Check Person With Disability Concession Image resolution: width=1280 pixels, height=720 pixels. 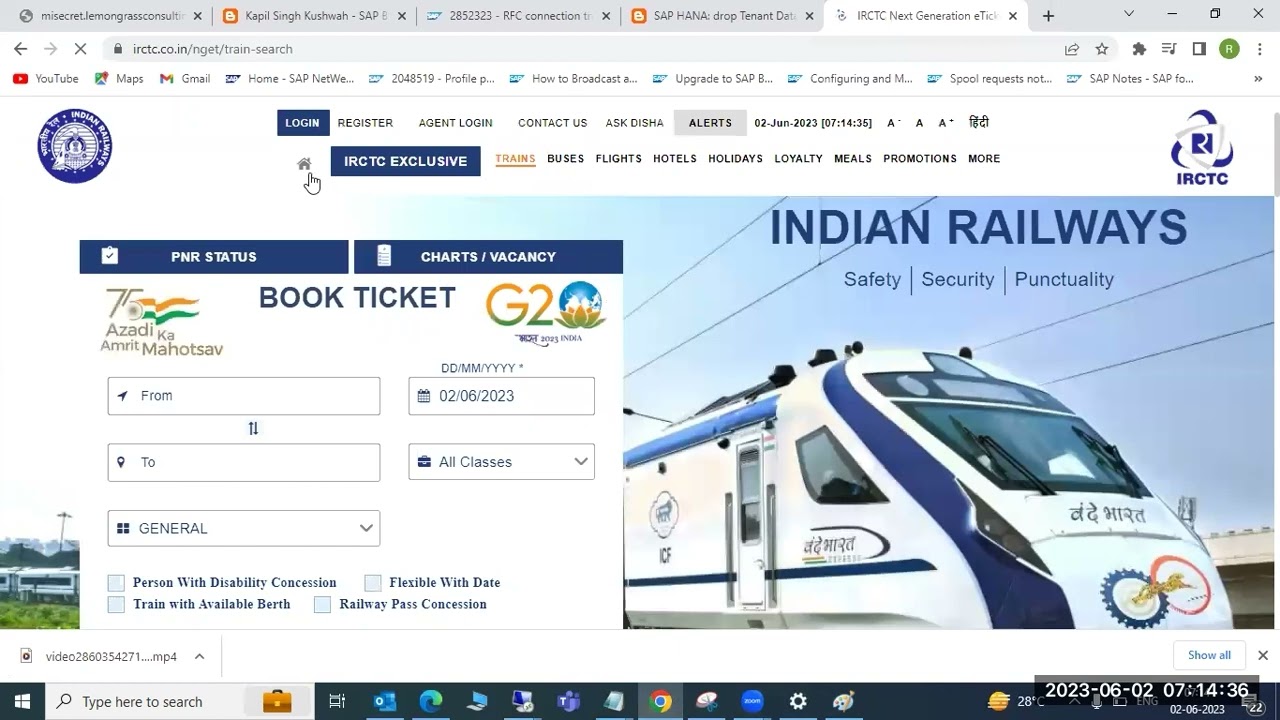tap(116, 583)
